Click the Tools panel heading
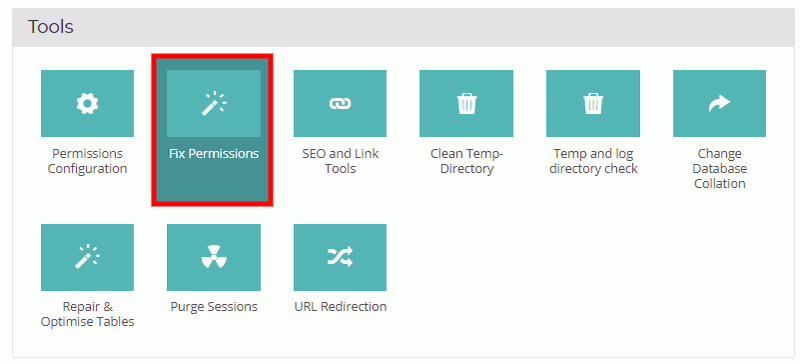This screenshot has height=364, width=800. 51,27
